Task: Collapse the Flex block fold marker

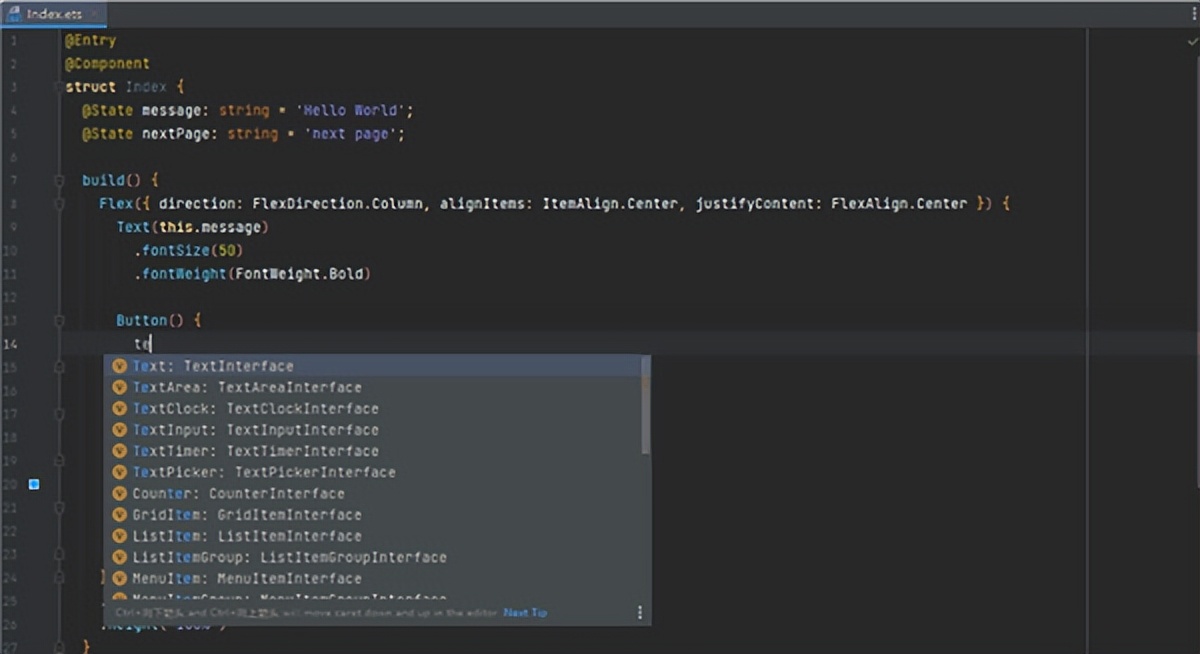Action: [x=59, y=204]
